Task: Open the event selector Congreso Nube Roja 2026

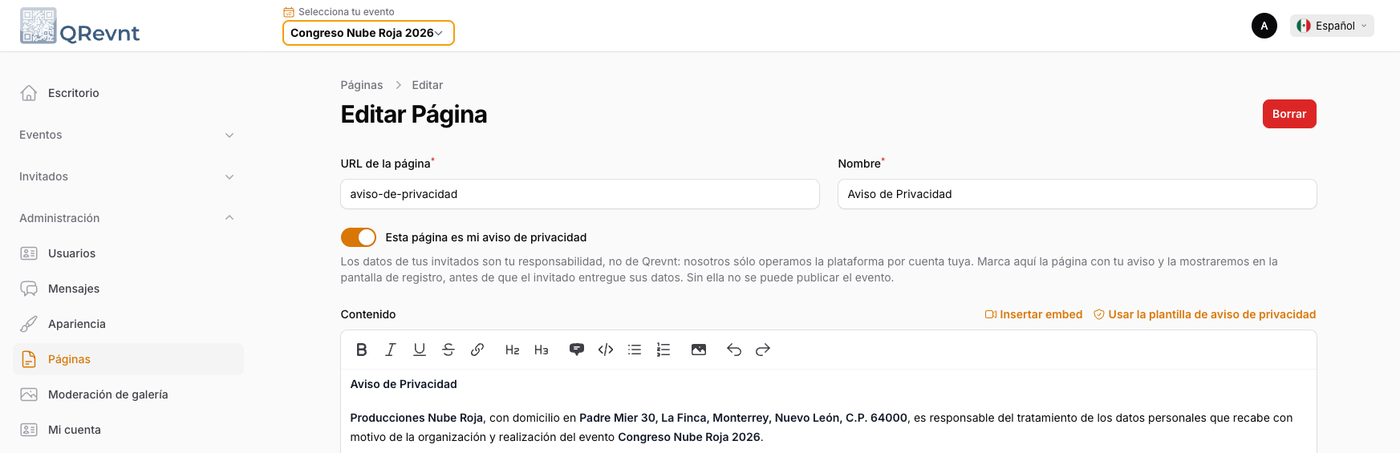Action: click(368, 33)
